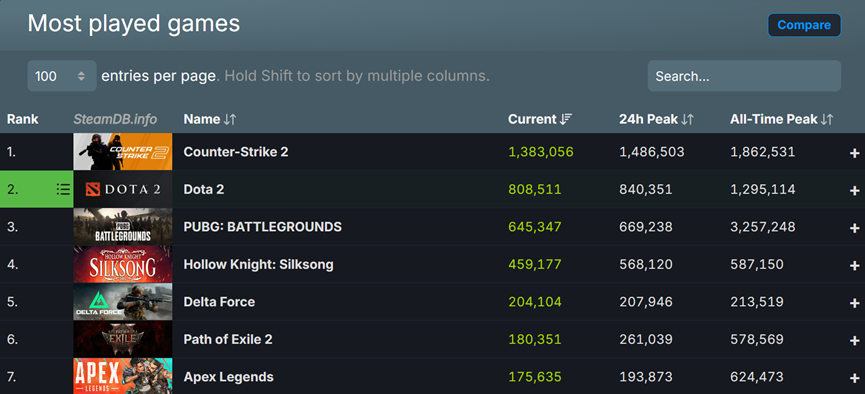Sort by 24h Peak column

[x=656, y=119]
